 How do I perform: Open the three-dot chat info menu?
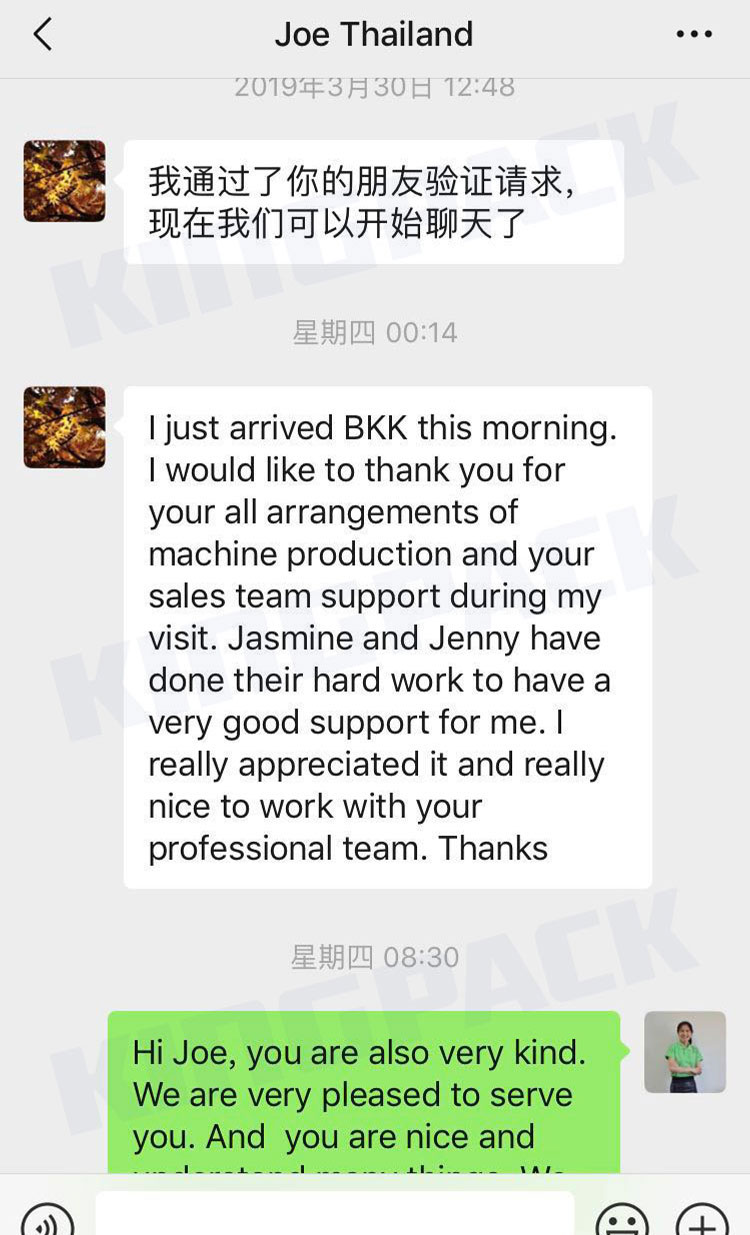tap(694, 35)
